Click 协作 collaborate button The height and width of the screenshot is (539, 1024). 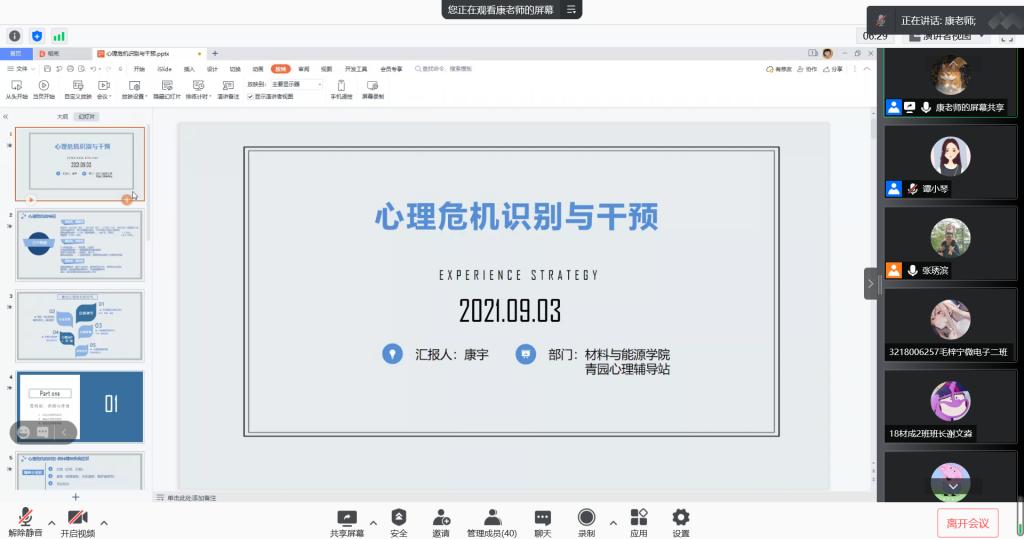tap(807, 69)
